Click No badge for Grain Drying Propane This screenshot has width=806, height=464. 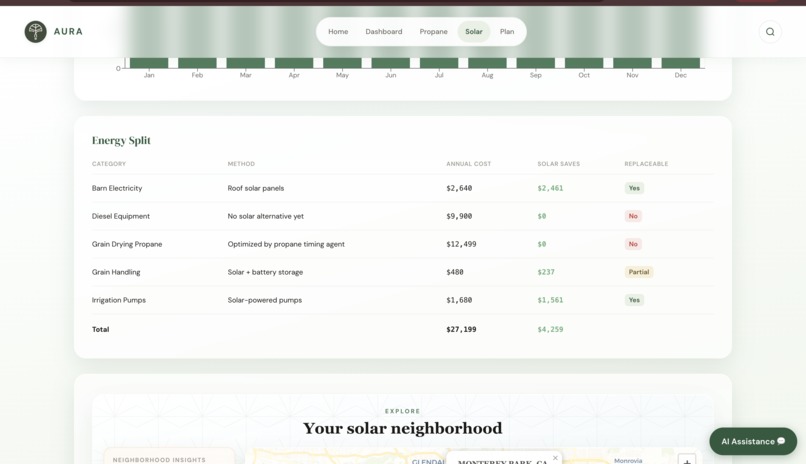point(633,244)
